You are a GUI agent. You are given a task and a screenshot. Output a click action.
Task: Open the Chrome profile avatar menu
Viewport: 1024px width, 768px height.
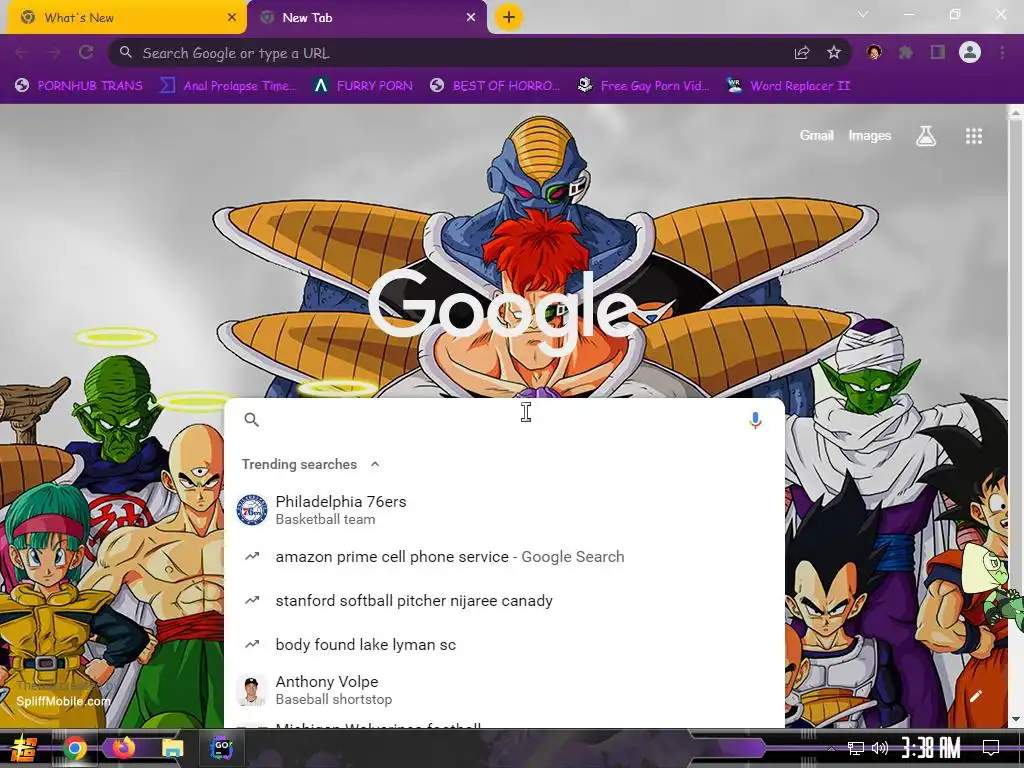tap(970, 52)
